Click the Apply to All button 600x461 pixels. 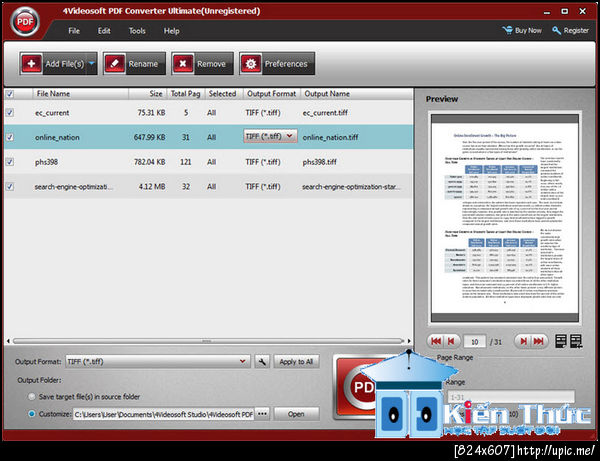pyautogui.click(x=296, y=362)
